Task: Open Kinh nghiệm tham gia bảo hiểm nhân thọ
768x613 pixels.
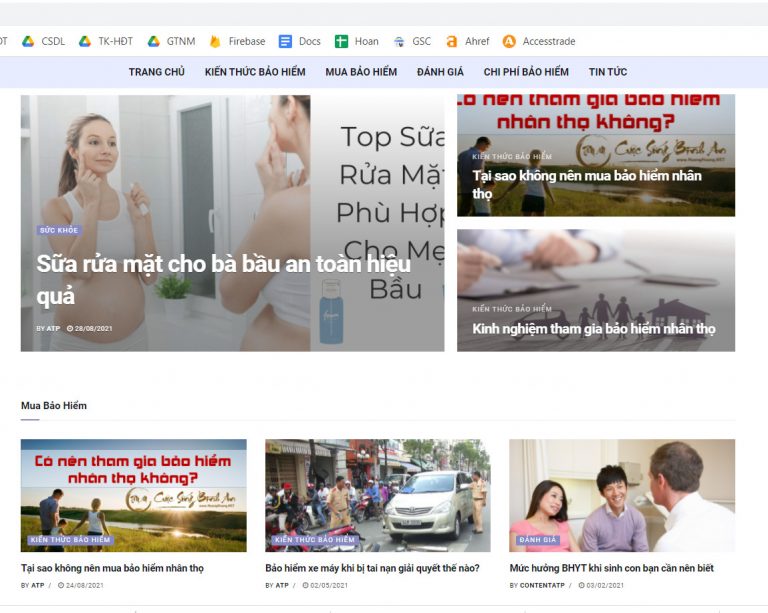Action: click(594, 329)
